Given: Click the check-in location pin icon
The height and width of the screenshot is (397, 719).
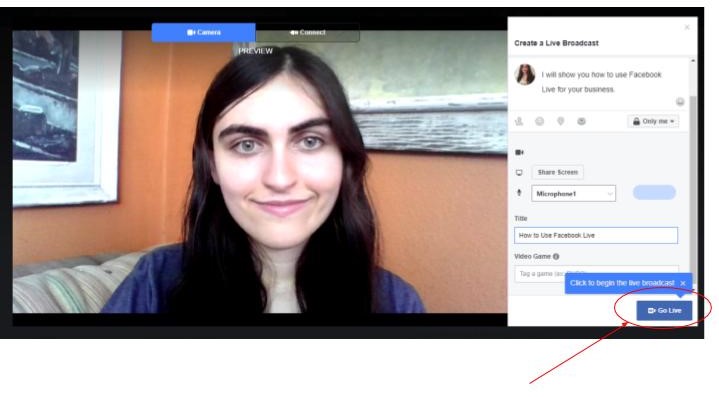Looking at the screenshot, I should 560,121.
